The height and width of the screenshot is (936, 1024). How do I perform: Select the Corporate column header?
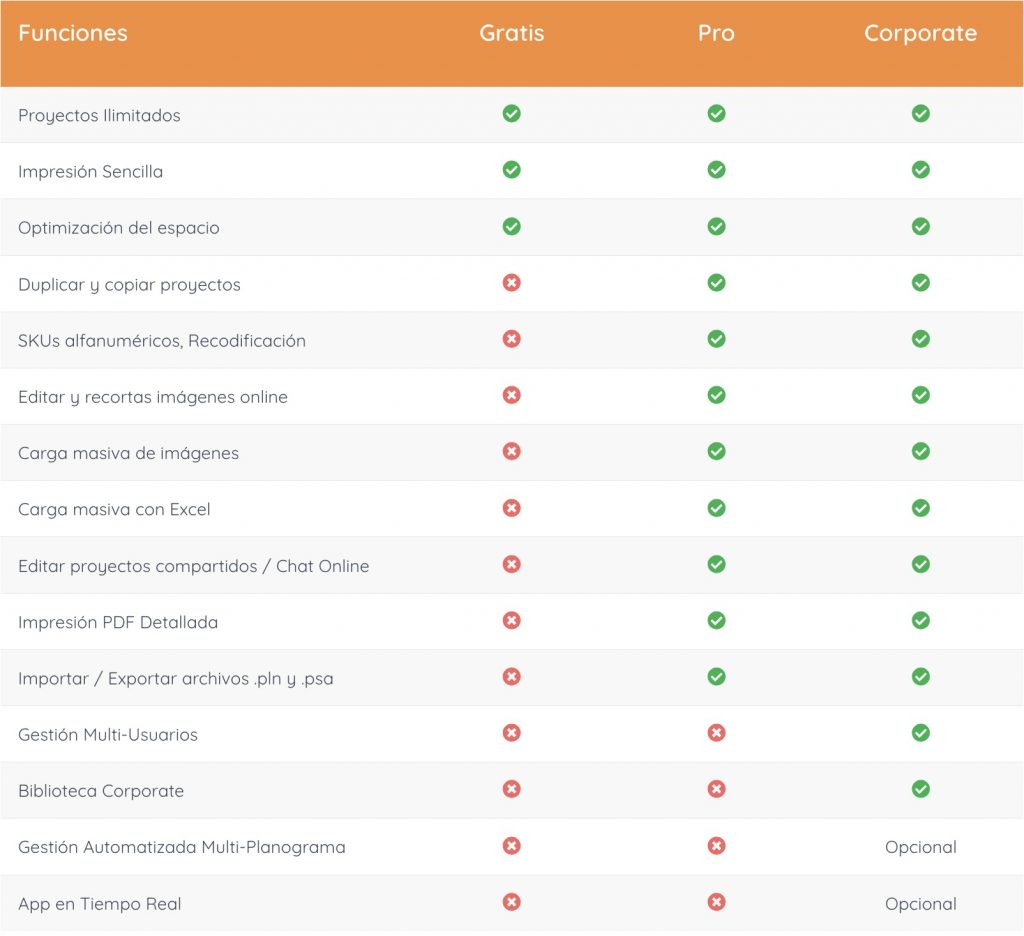[x=920, y=33]
